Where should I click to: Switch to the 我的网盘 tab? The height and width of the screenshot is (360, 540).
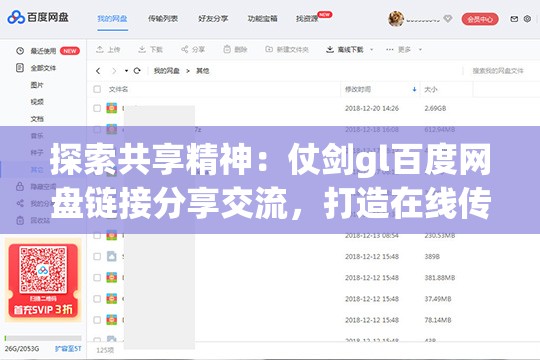click(112, 19)
